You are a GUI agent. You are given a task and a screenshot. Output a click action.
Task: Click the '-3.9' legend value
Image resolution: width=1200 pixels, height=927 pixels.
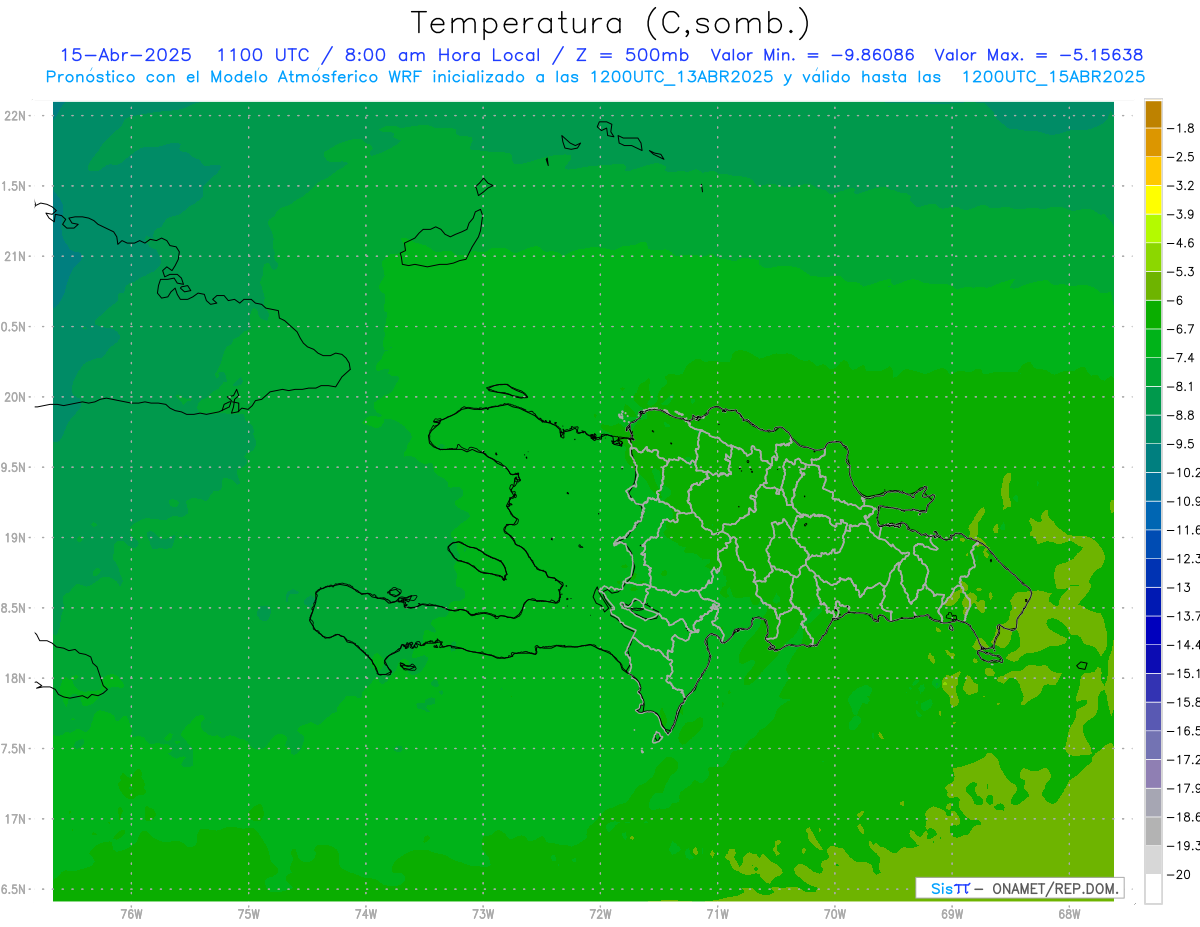click(1181, 214)
